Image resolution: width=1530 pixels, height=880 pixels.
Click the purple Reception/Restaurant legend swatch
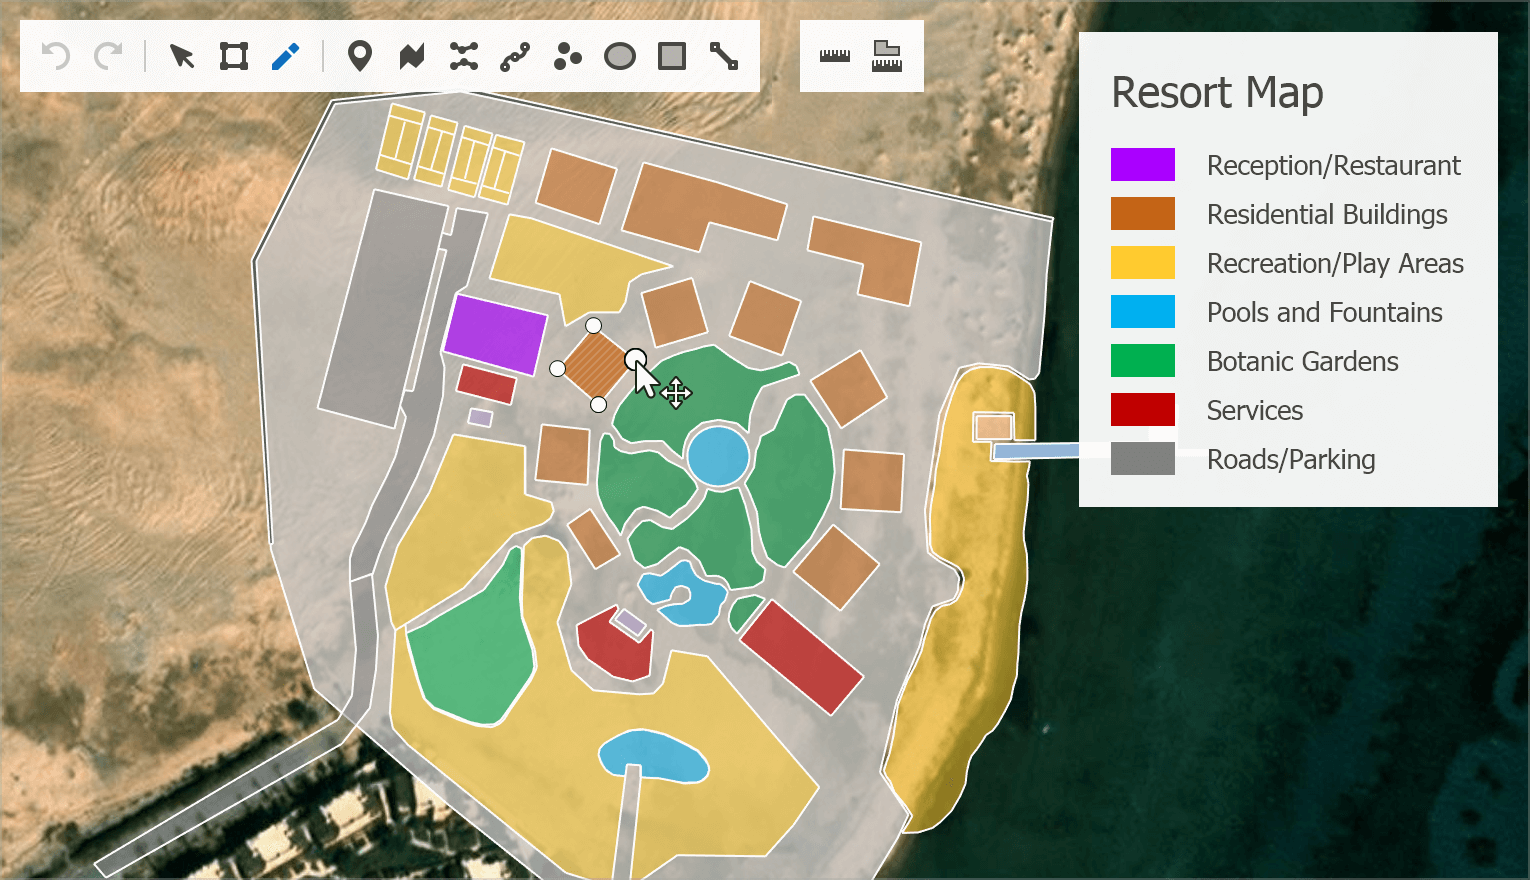[x=1142, y=165]
